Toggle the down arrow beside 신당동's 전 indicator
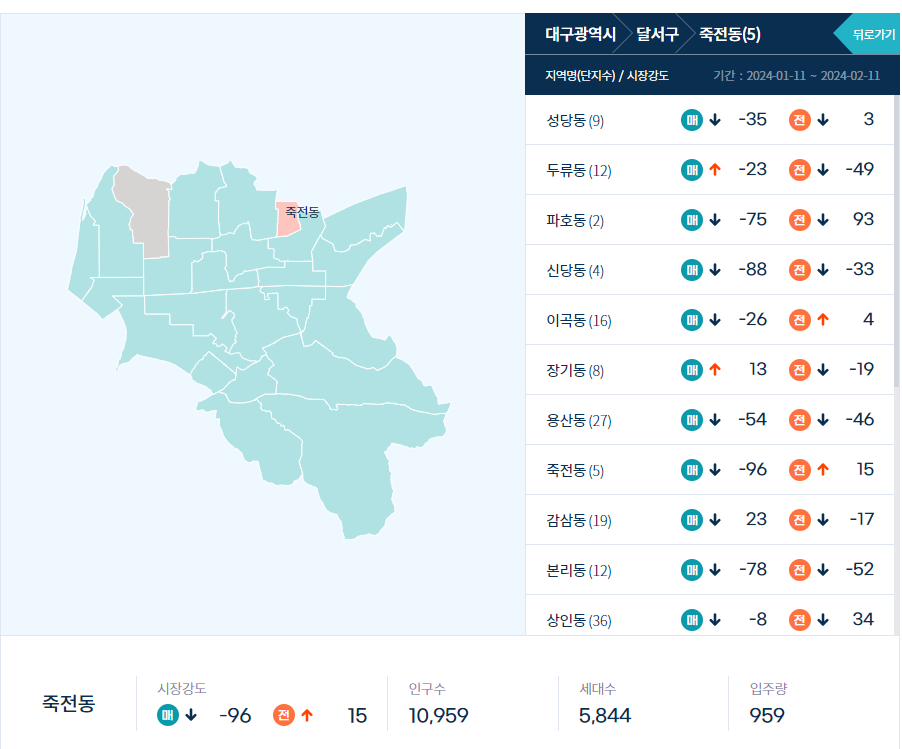Screen dimensions: 902x749 pos(821,270)
